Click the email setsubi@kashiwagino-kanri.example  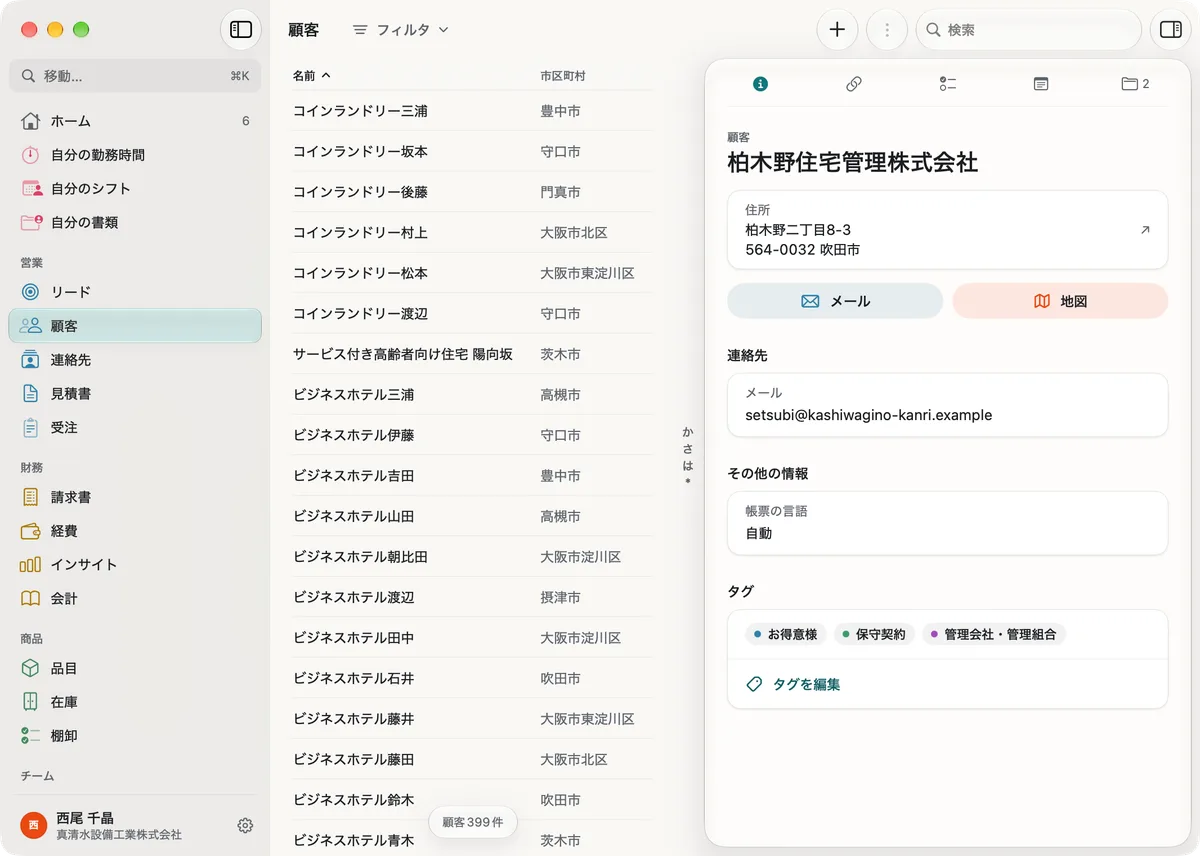pos(869,415)
